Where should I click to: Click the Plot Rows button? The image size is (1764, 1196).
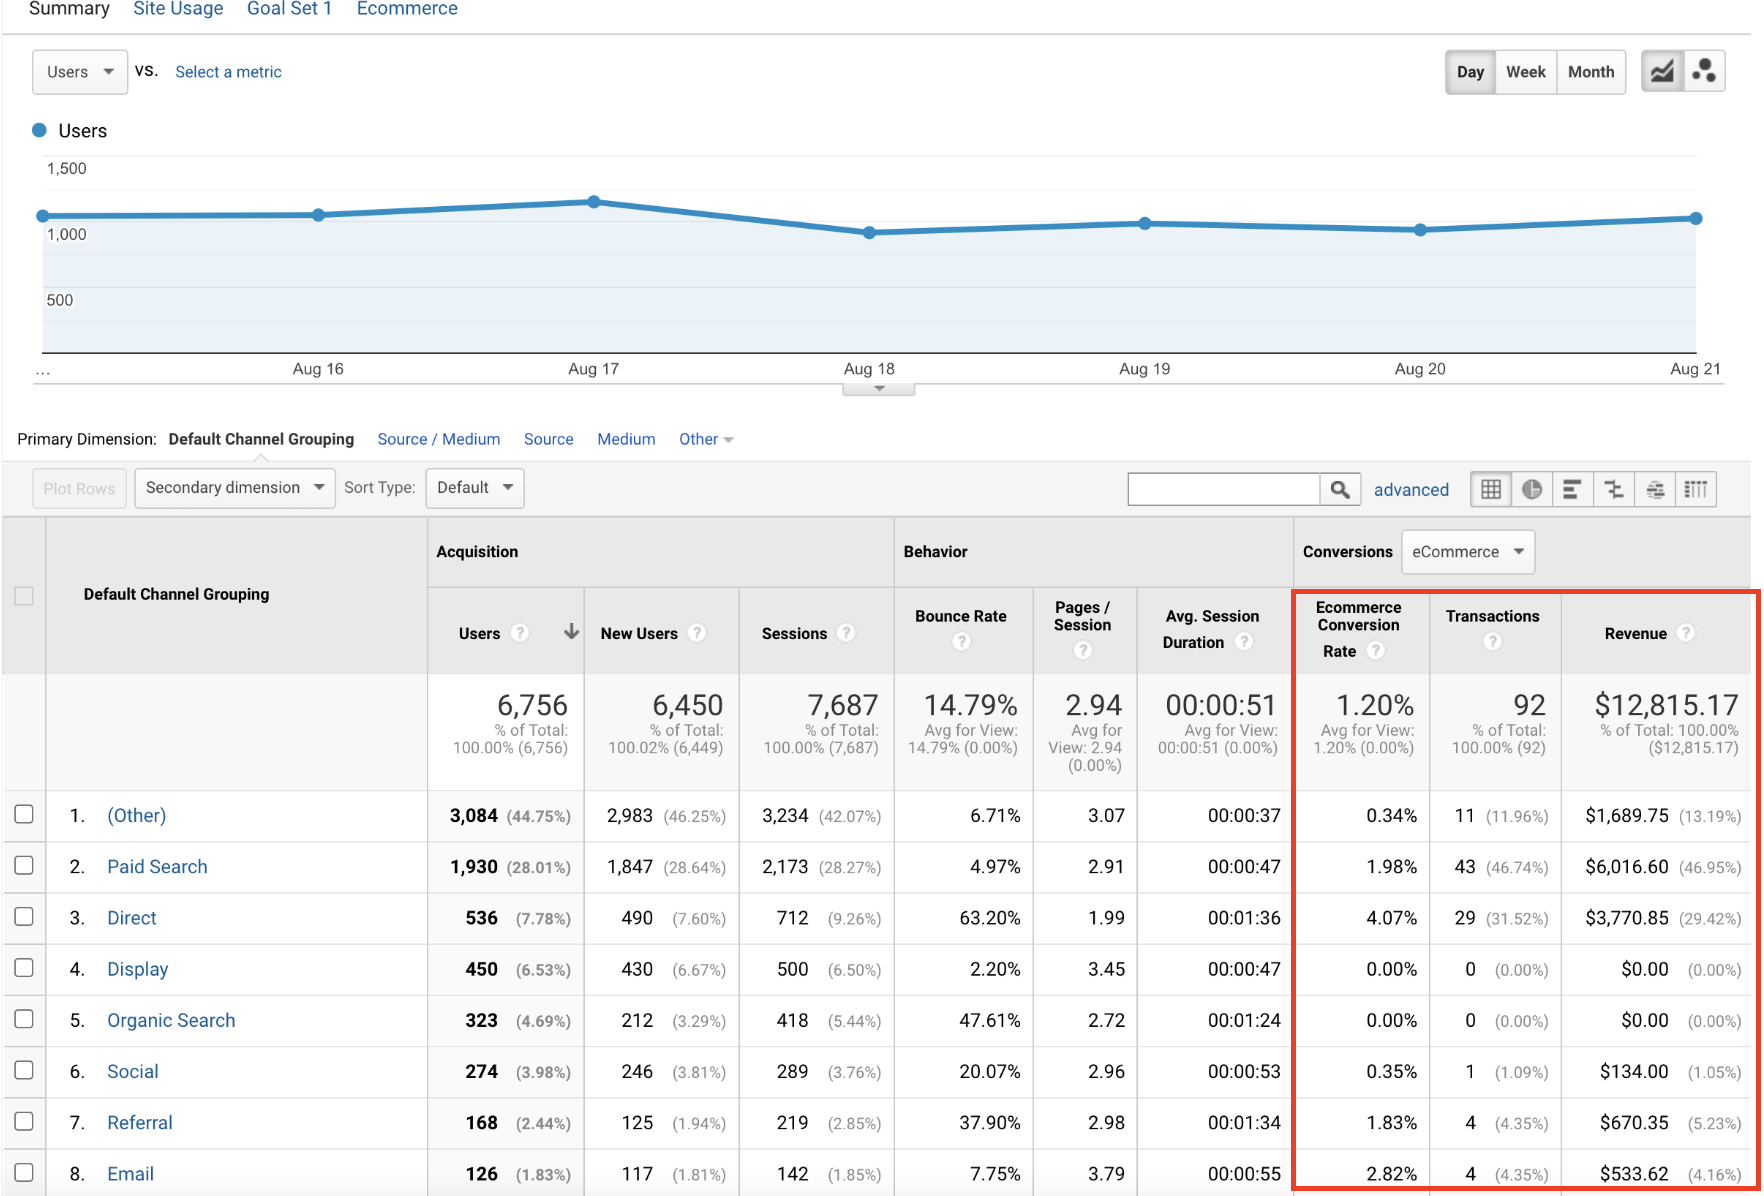pyautogui.click(x=79, y=488)
